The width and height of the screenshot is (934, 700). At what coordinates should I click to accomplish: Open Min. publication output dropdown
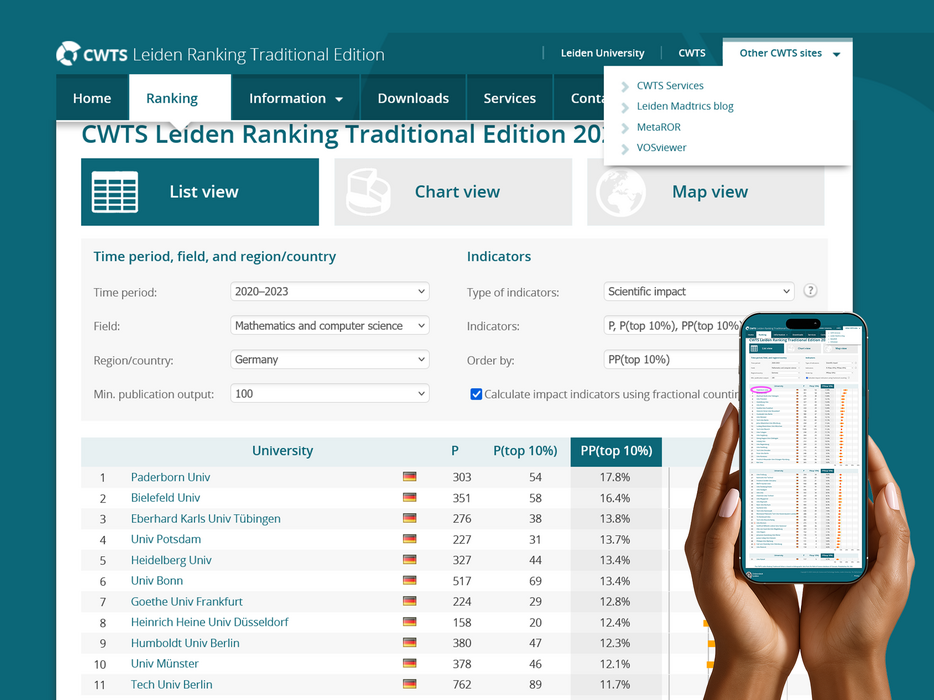tap(329, 394)
